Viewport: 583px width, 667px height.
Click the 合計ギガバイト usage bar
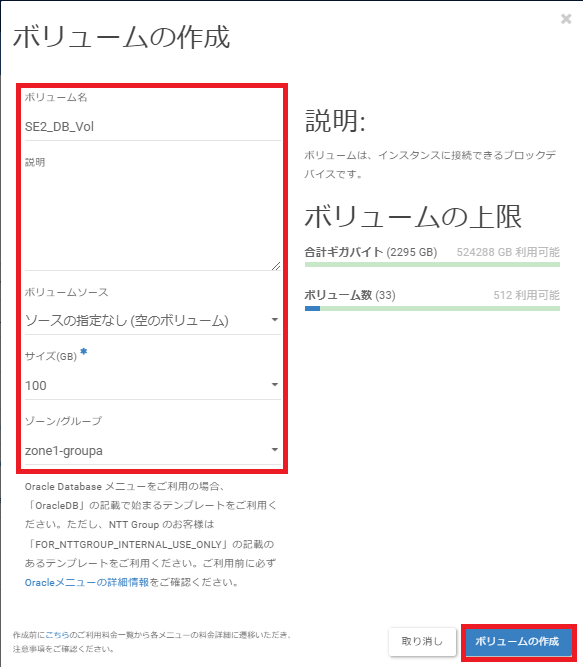pyautogui.click(x=432, y=265)
